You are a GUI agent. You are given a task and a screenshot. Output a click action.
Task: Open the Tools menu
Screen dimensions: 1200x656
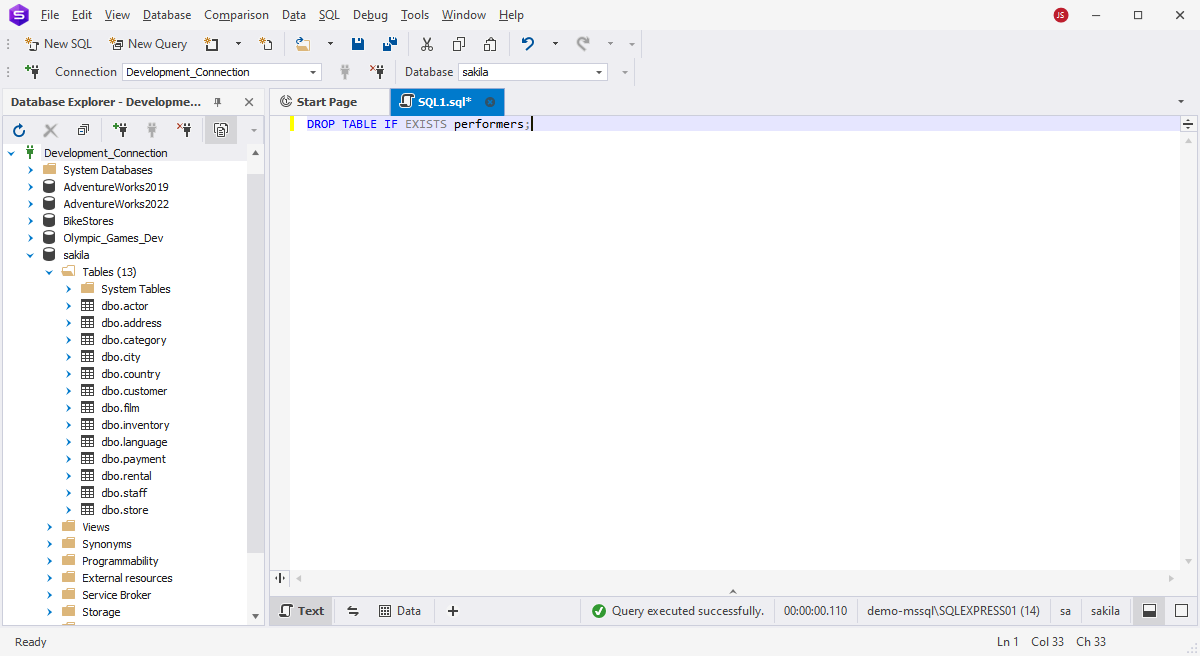415,15
